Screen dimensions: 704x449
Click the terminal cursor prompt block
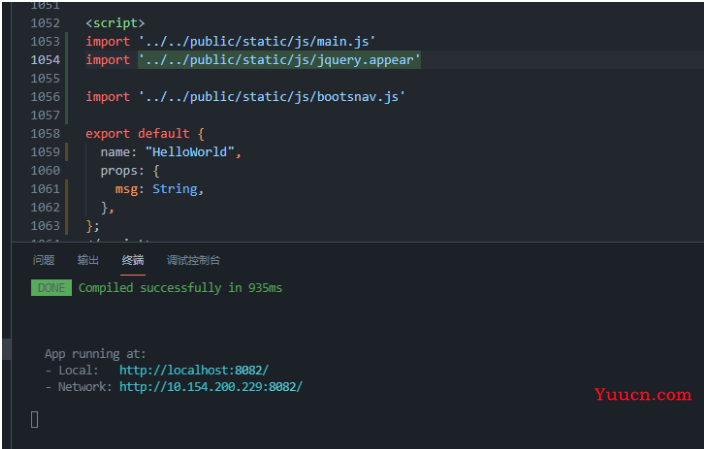click(x=35, y=419)
